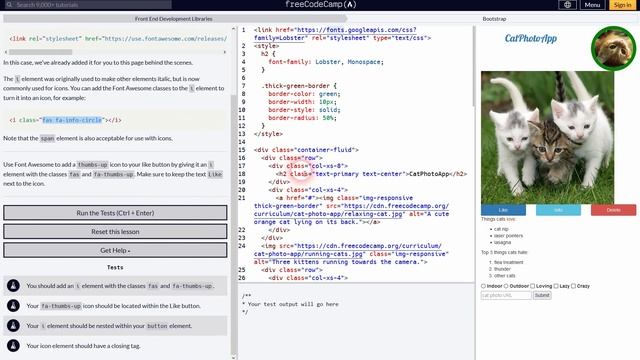This screenshot has width=640, height=360.
Task: Click the left arrow of the code snippet scrollbar
Action: tap(6, 52)
